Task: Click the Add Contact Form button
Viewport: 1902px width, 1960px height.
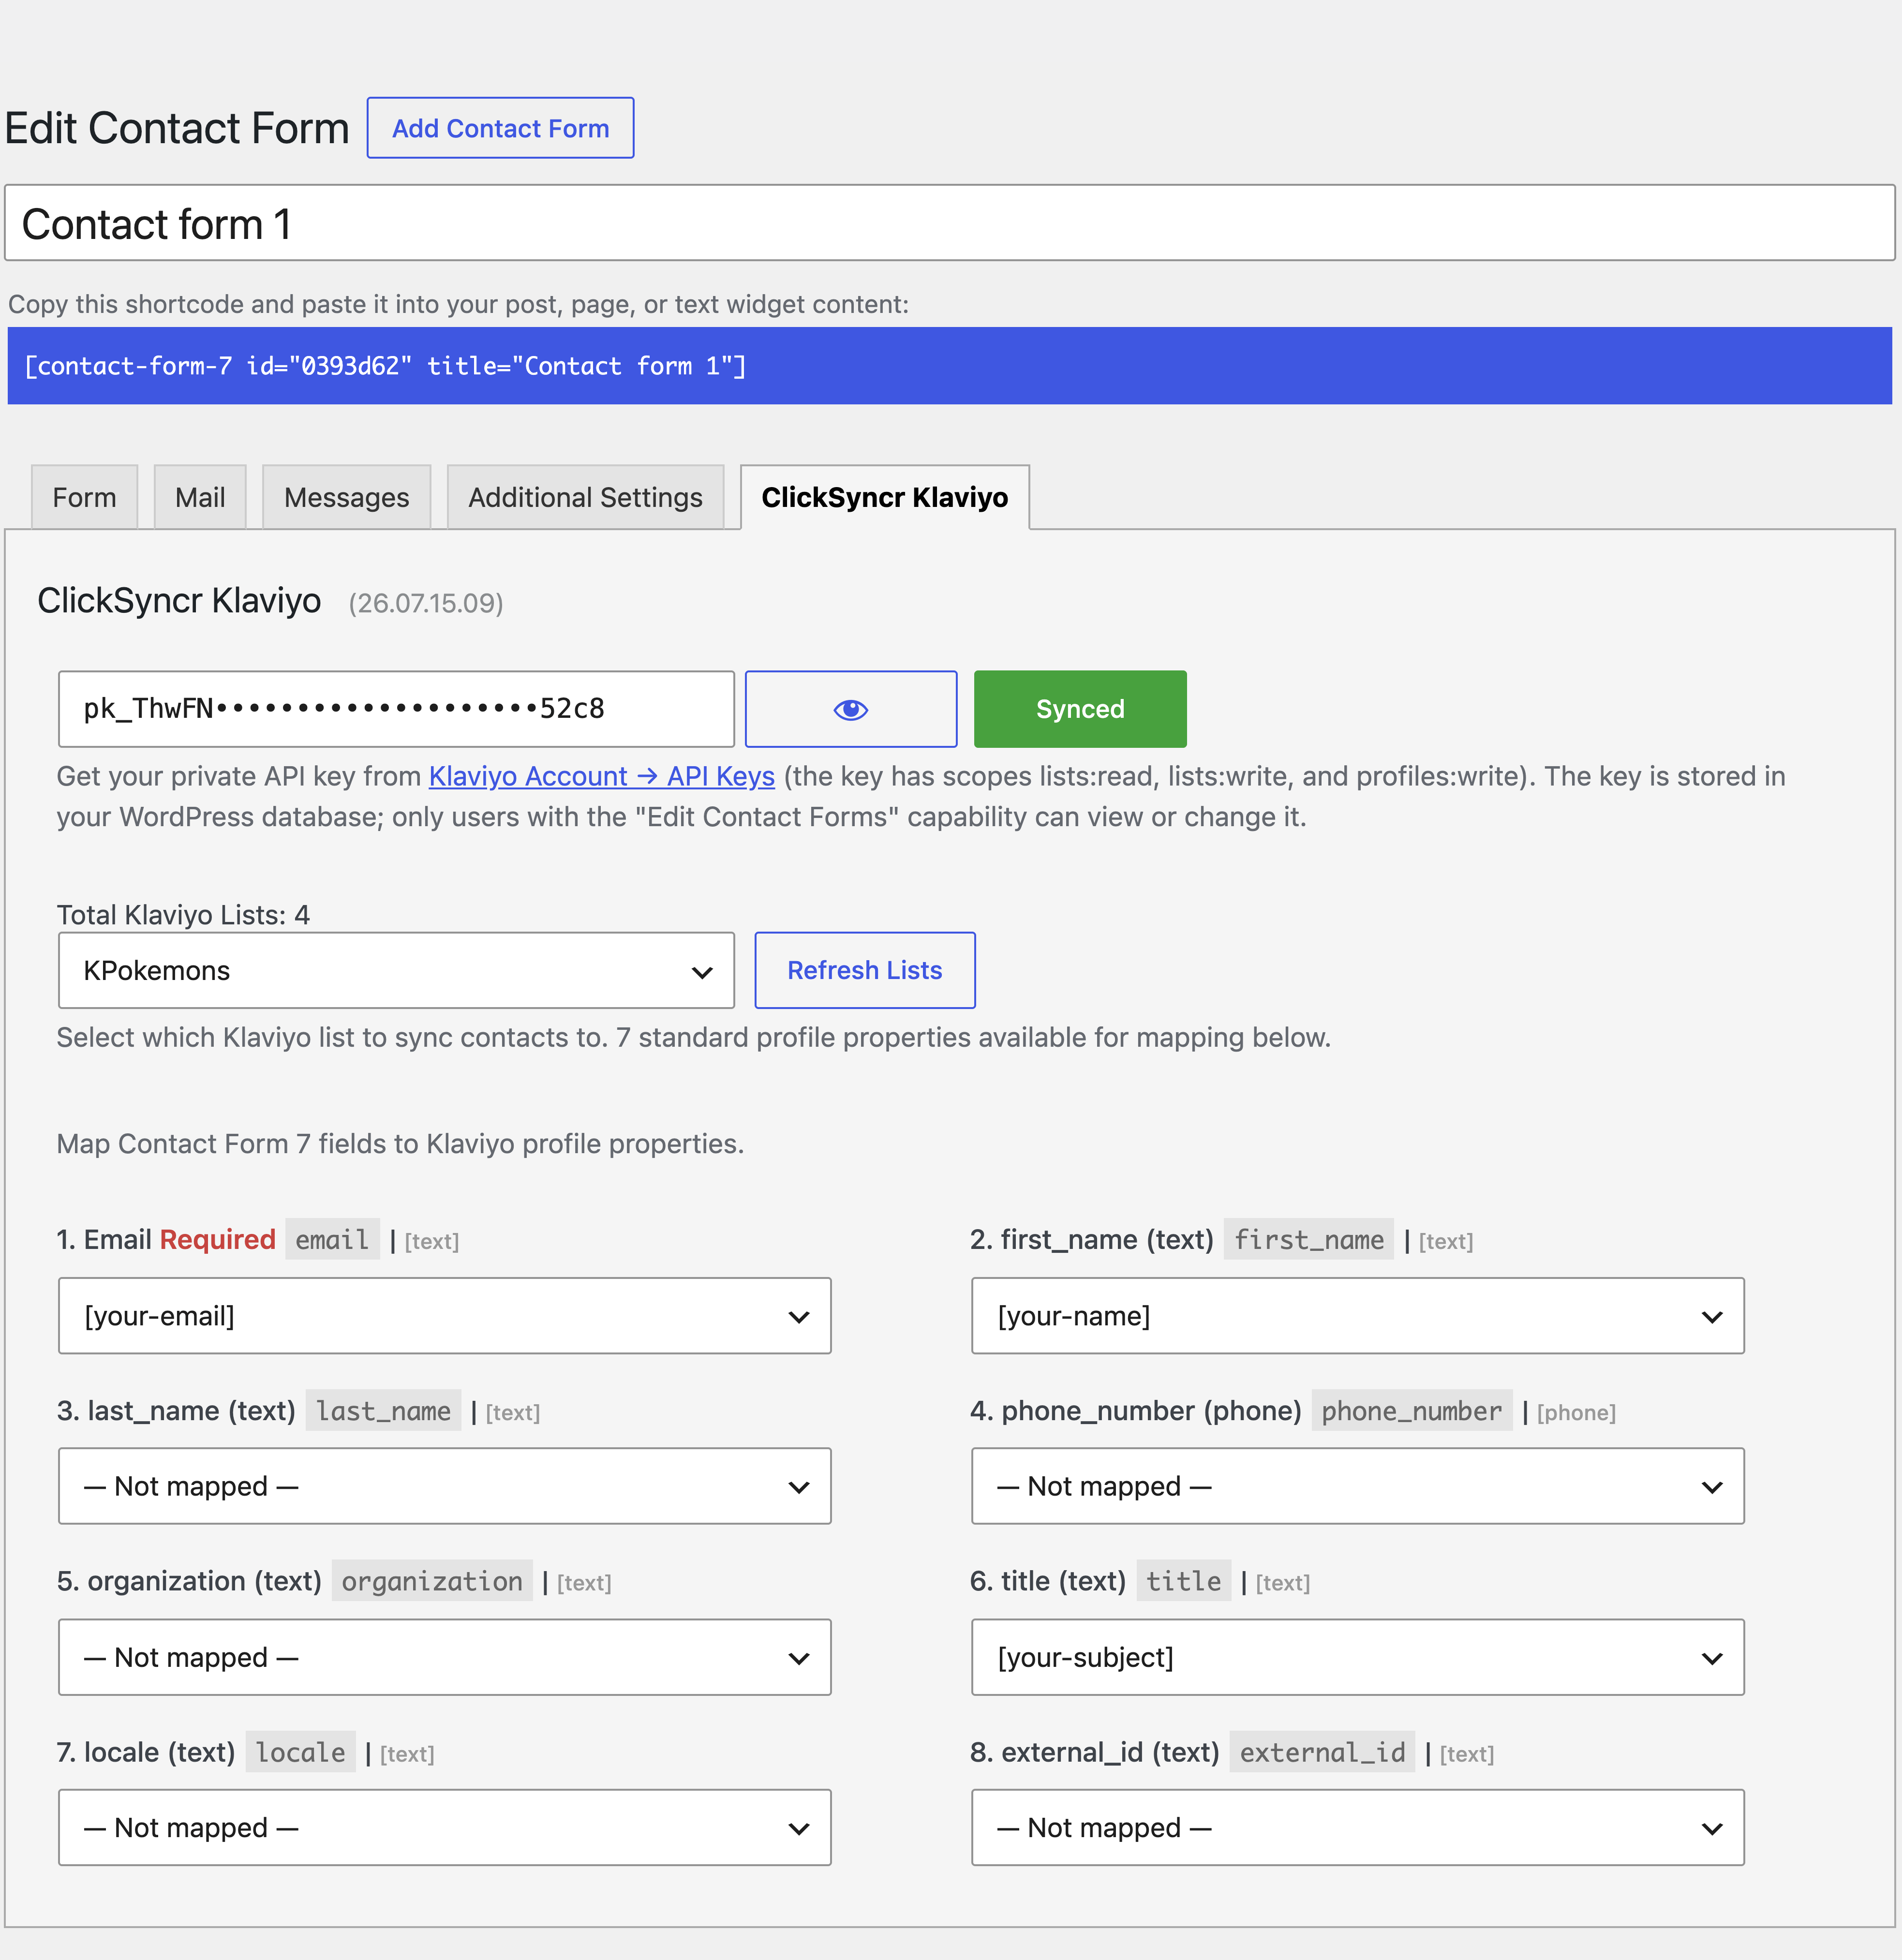Action: [500, 128]
